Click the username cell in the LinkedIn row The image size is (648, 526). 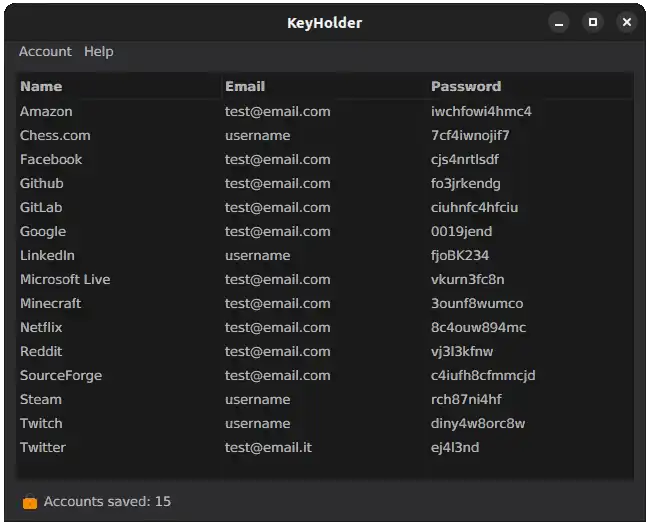[x=258, y=255]
